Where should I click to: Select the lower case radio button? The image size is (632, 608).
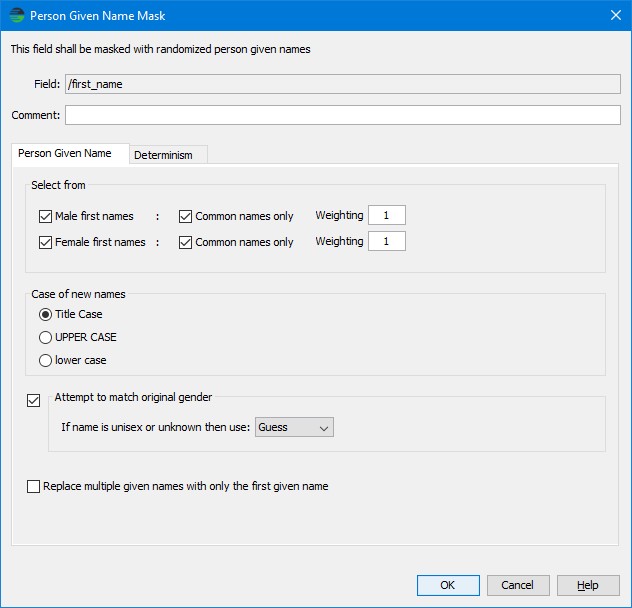[x=46, y=360]
